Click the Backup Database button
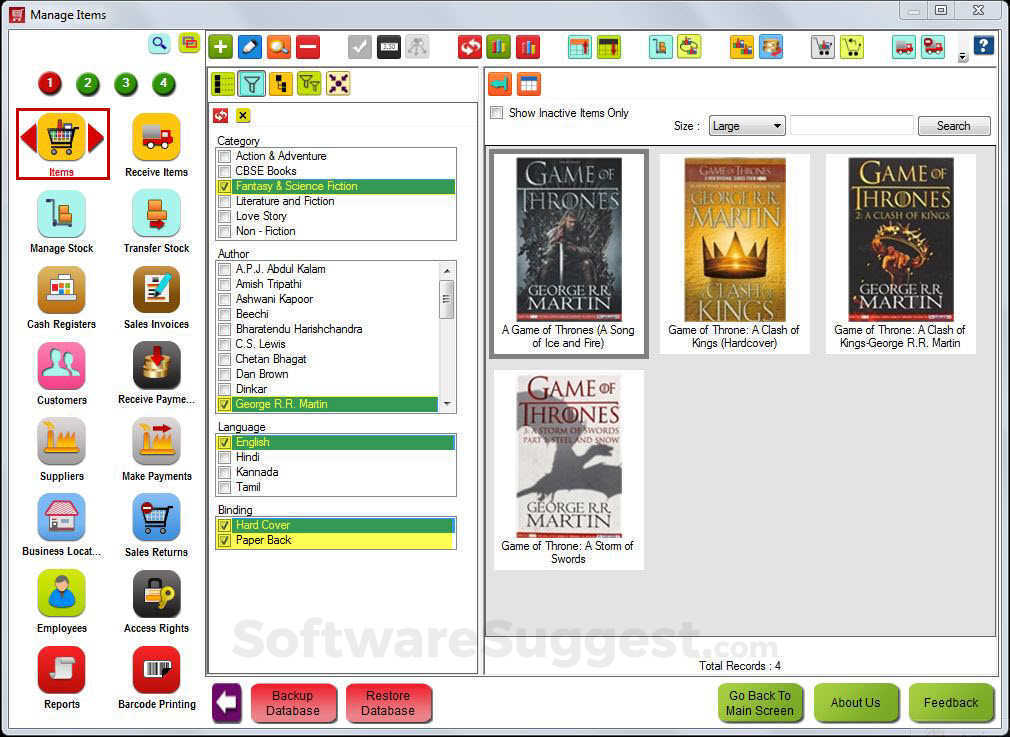Viewport: 1010px width, 737px height. 293,703
